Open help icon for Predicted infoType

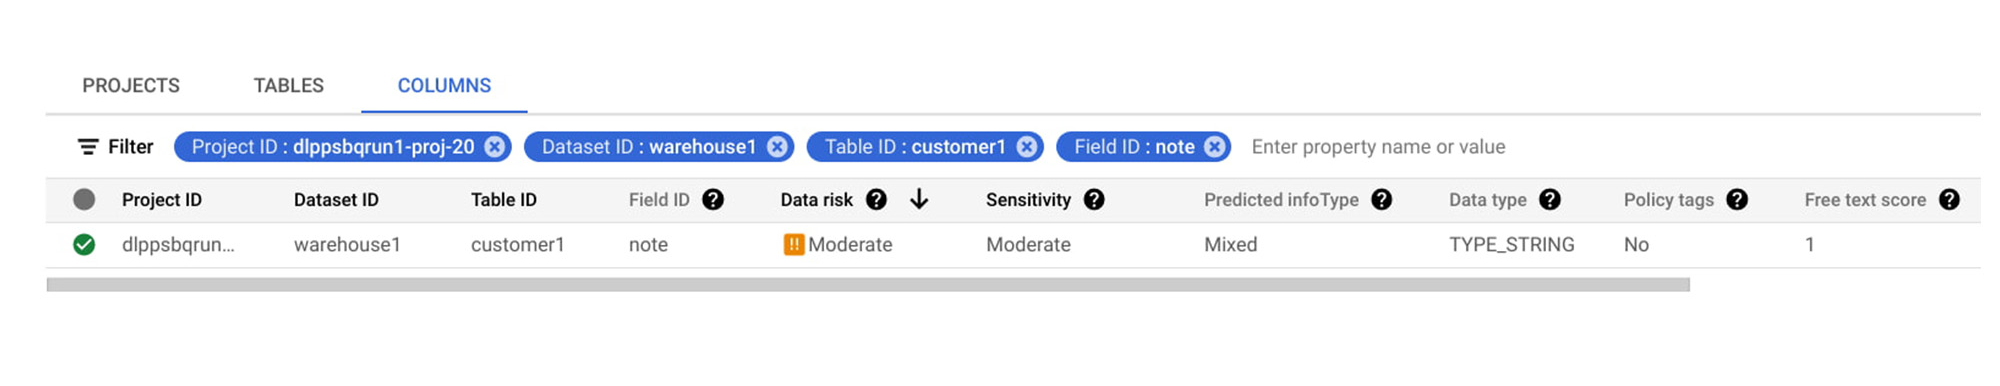[x=1382, y=199]
